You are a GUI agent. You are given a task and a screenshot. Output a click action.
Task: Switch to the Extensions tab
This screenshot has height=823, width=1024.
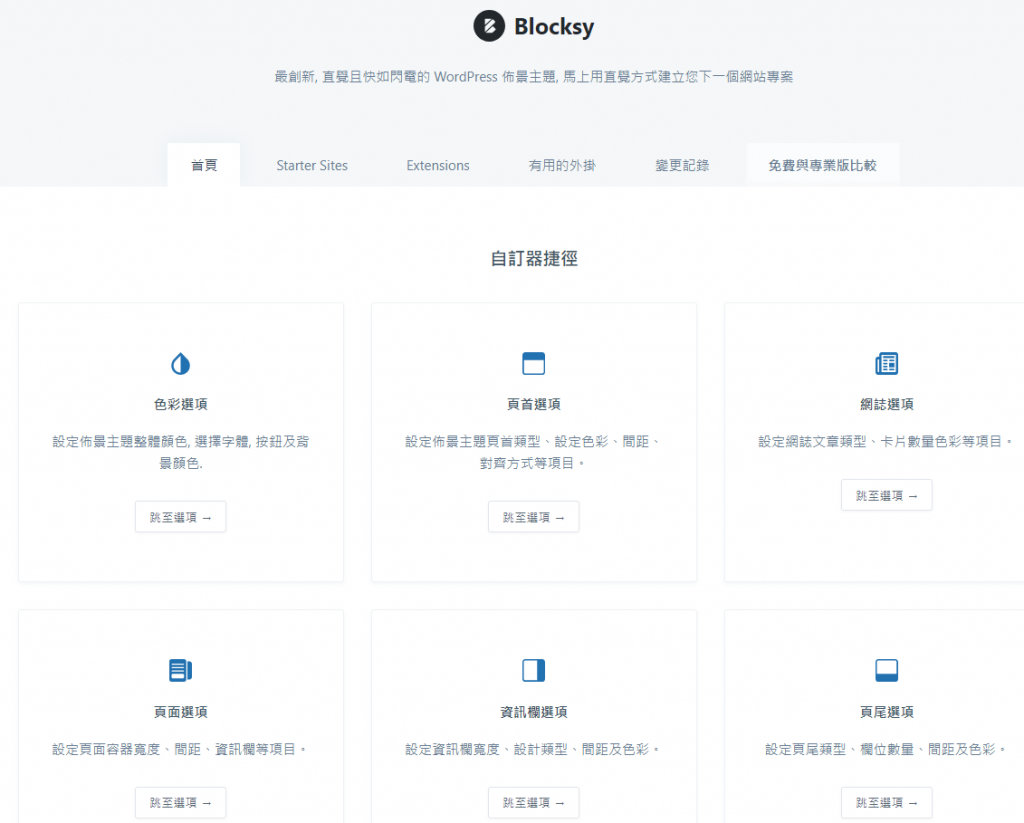click(x=438, y=165)
